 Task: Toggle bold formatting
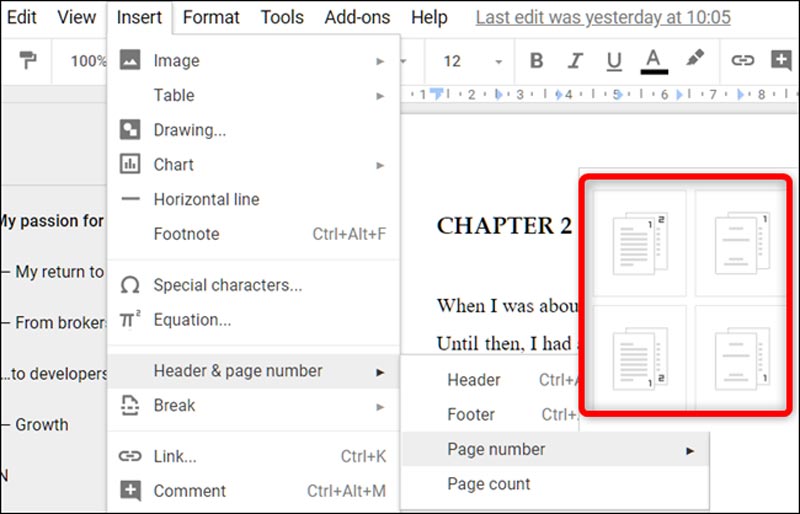pos(536,61)
